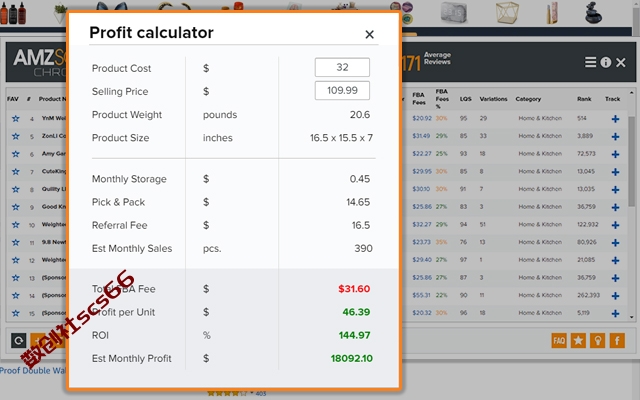
Task: Track product with rank 5,119
Action: point(616,313)
